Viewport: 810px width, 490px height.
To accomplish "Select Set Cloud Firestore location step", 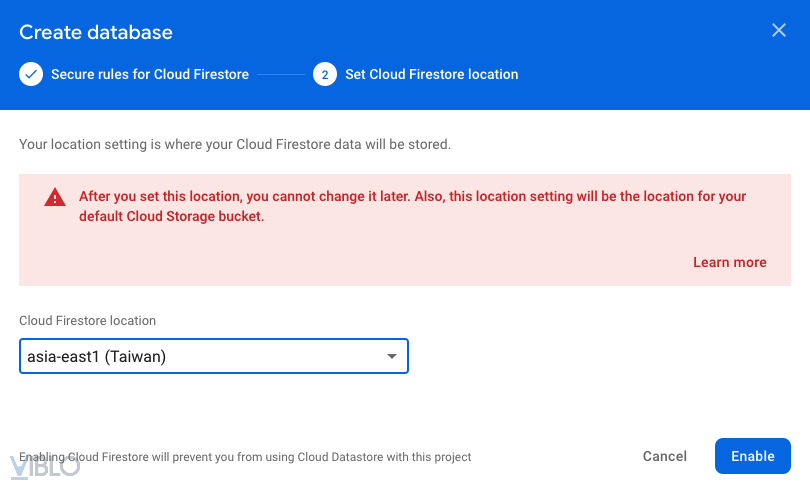I will click(x=431, y=74).
